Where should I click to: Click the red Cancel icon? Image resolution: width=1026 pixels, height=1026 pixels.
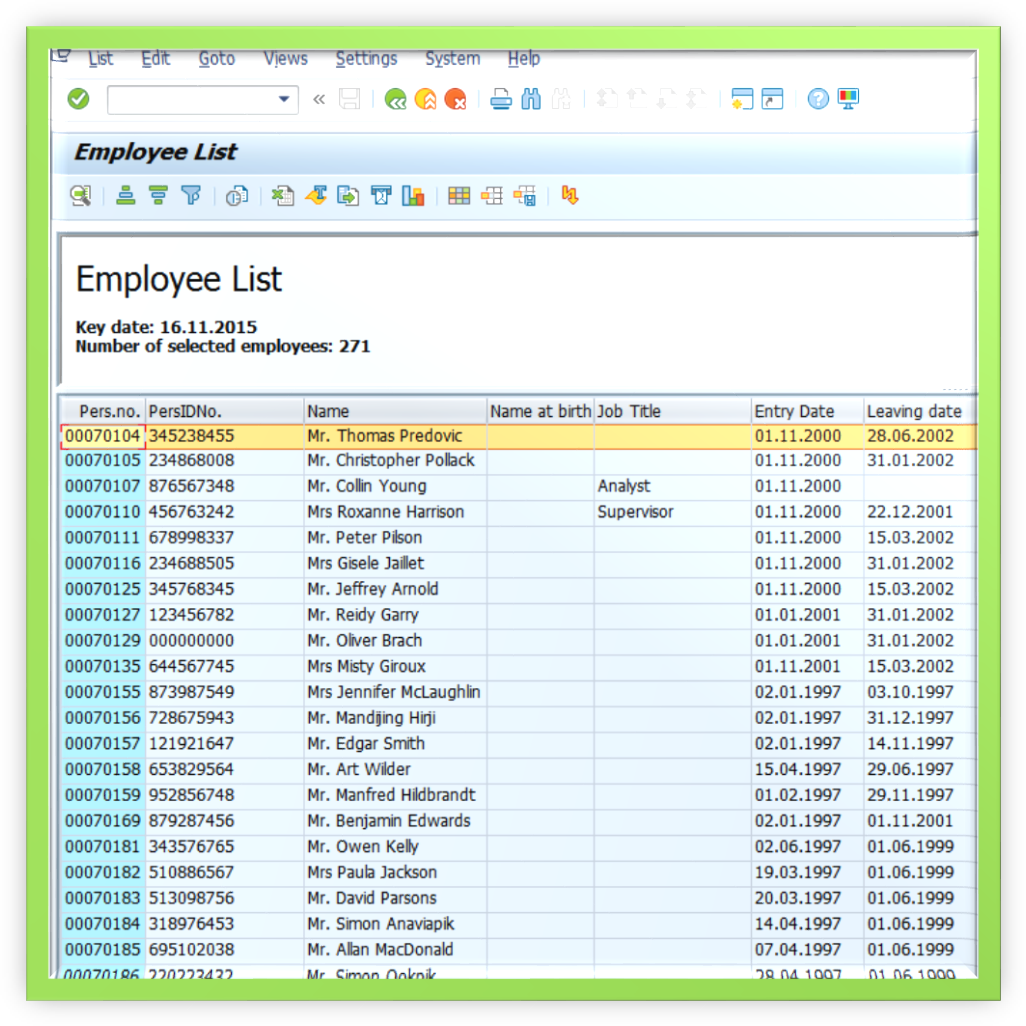(456, 99)
